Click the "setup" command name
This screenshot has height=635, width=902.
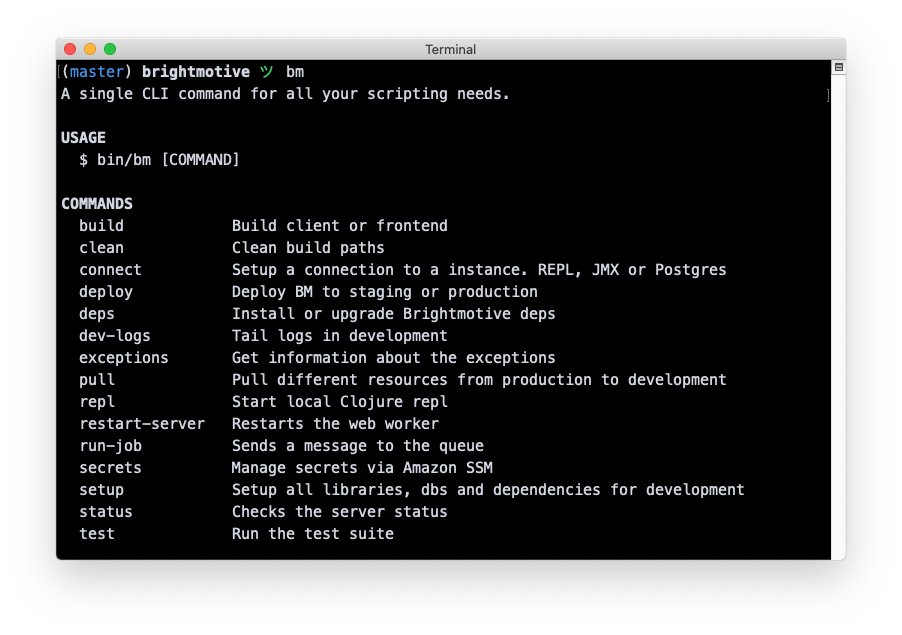pos(101,489)
